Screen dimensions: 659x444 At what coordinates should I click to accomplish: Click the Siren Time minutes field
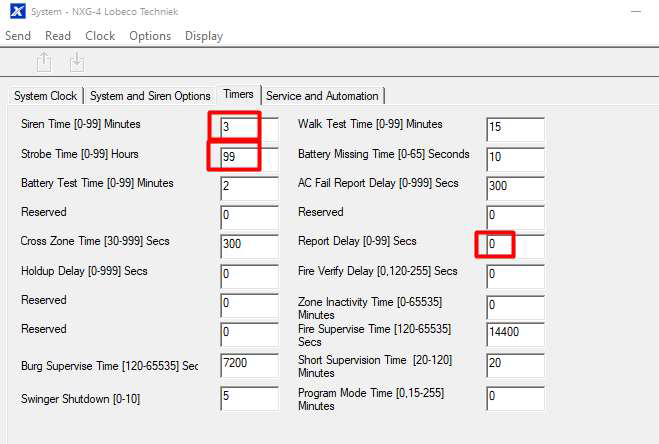250,130
